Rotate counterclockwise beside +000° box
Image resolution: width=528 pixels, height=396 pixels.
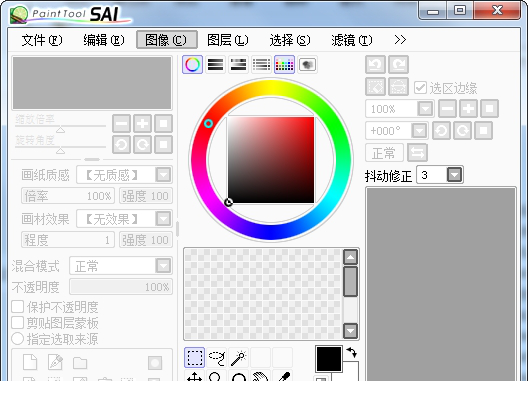click(441, 130)
